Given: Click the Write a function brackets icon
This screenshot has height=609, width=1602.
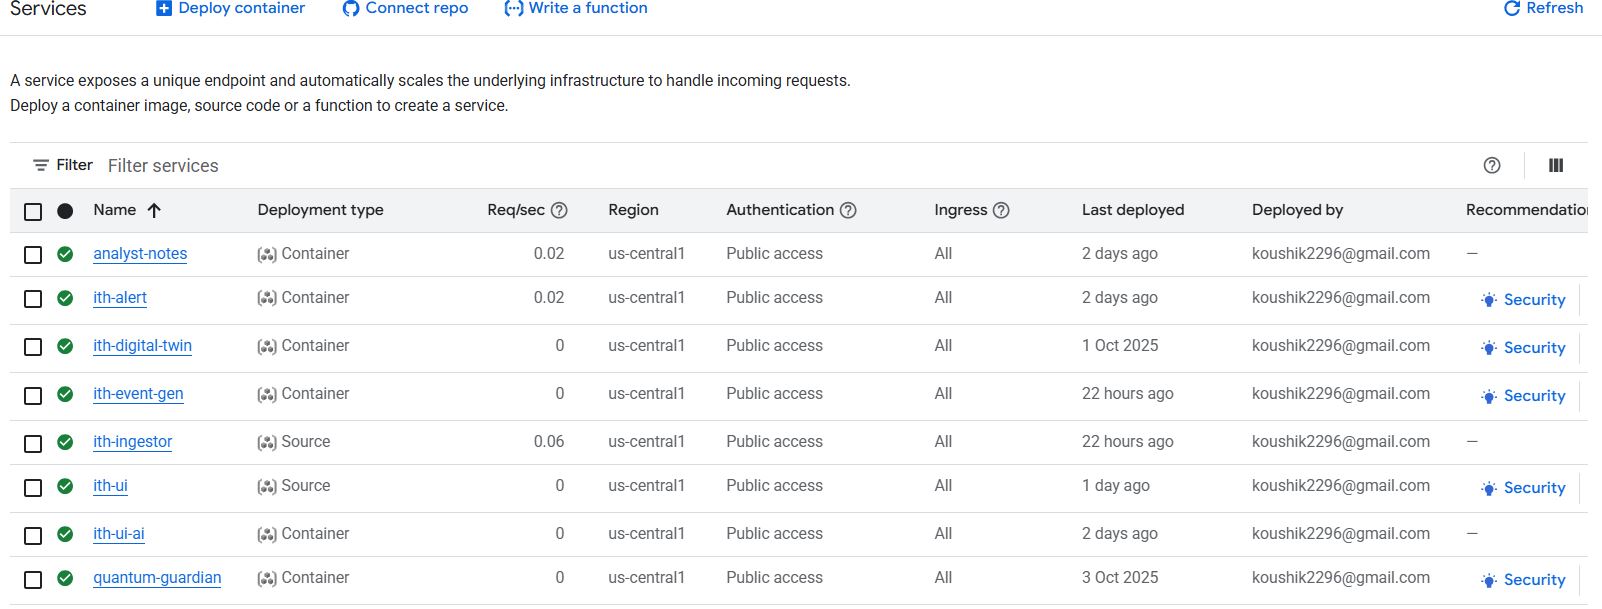Looking at the screenshot, I should pyautogui.click(x=513, y=9).
